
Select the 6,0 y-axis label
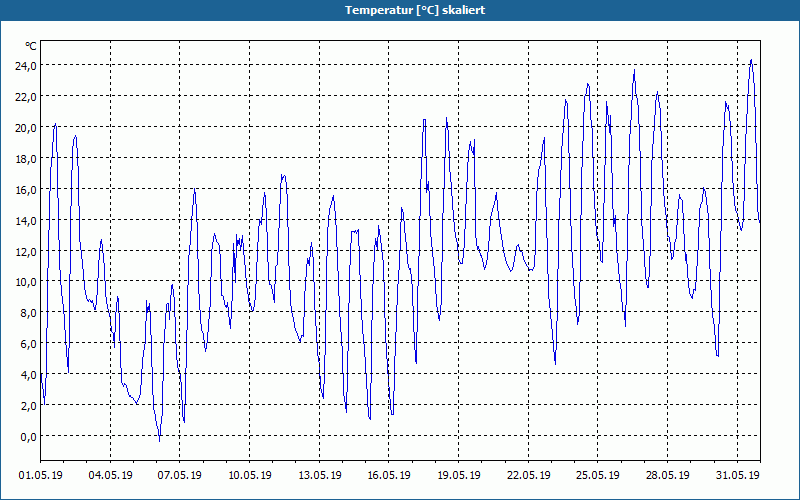[x=28, y=344]
